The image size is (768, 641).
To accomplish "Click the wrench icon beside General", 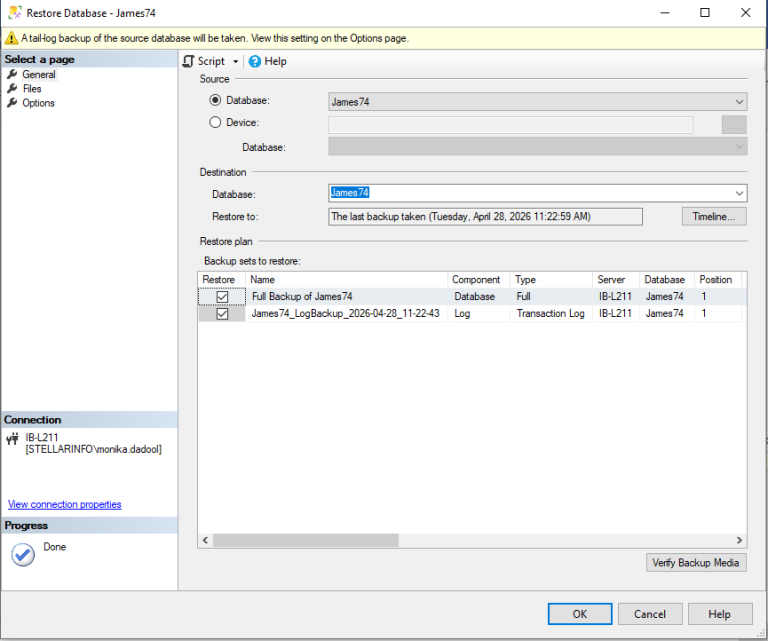I will click(x=12, y=74).
